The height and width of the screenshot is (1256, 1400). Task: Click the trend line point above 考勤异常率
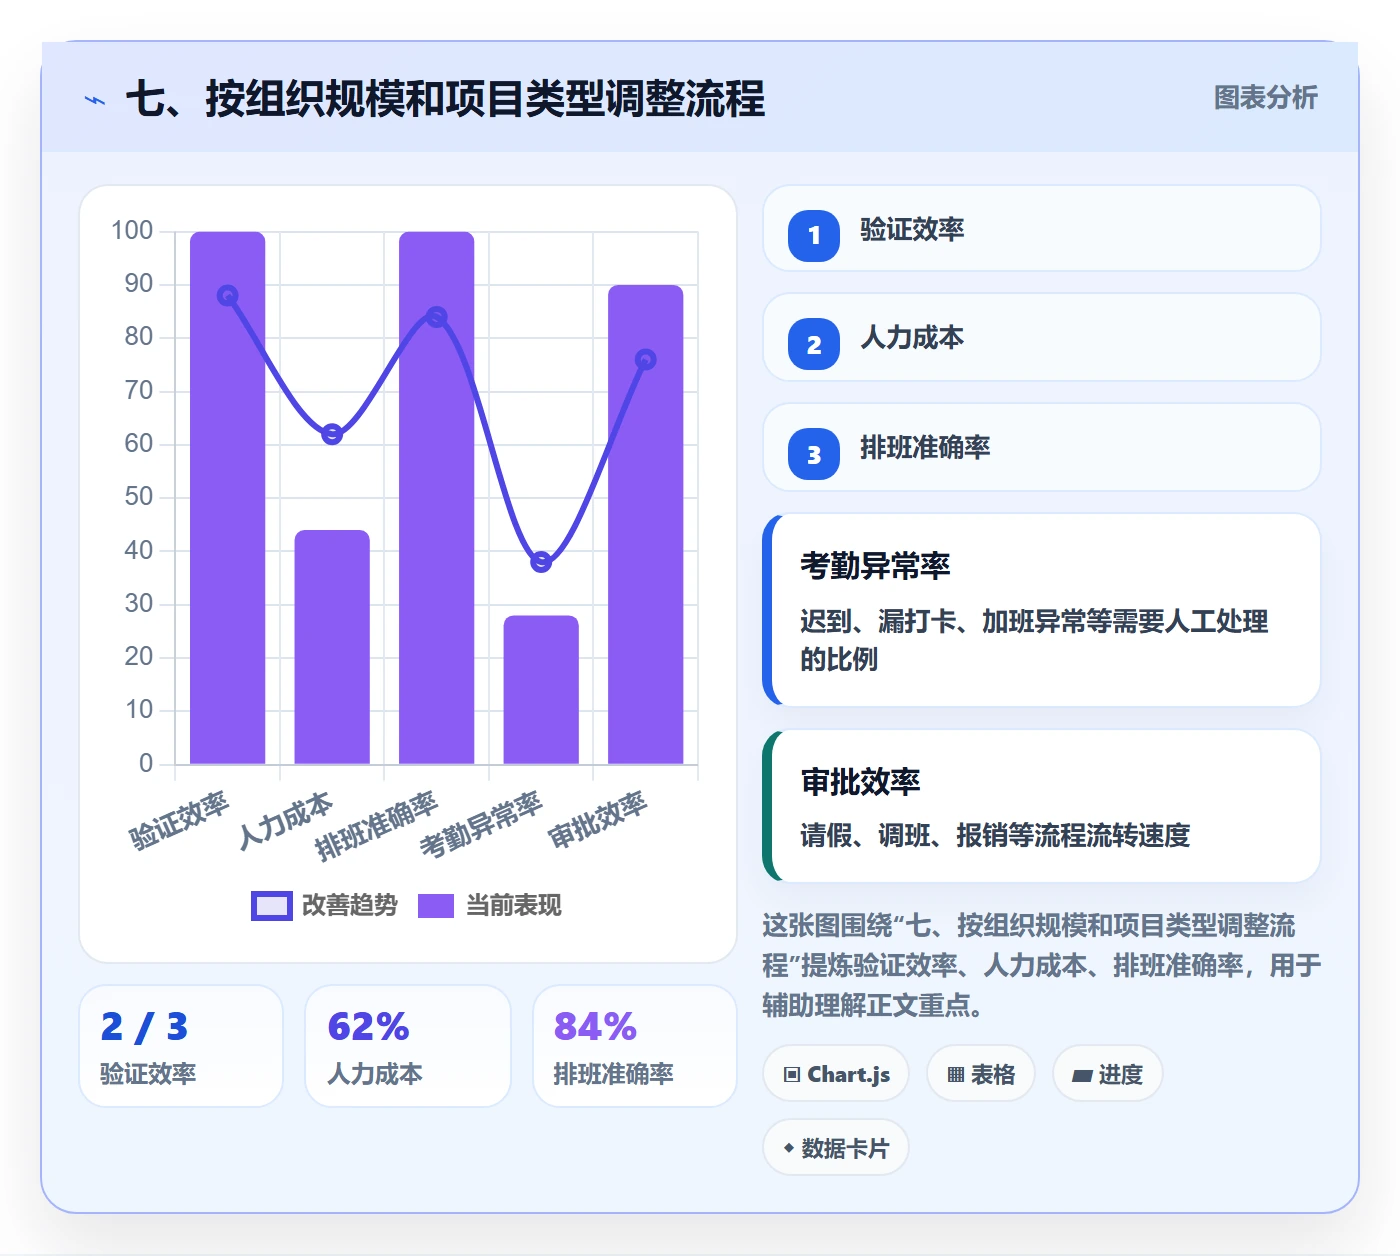(541, 562)
